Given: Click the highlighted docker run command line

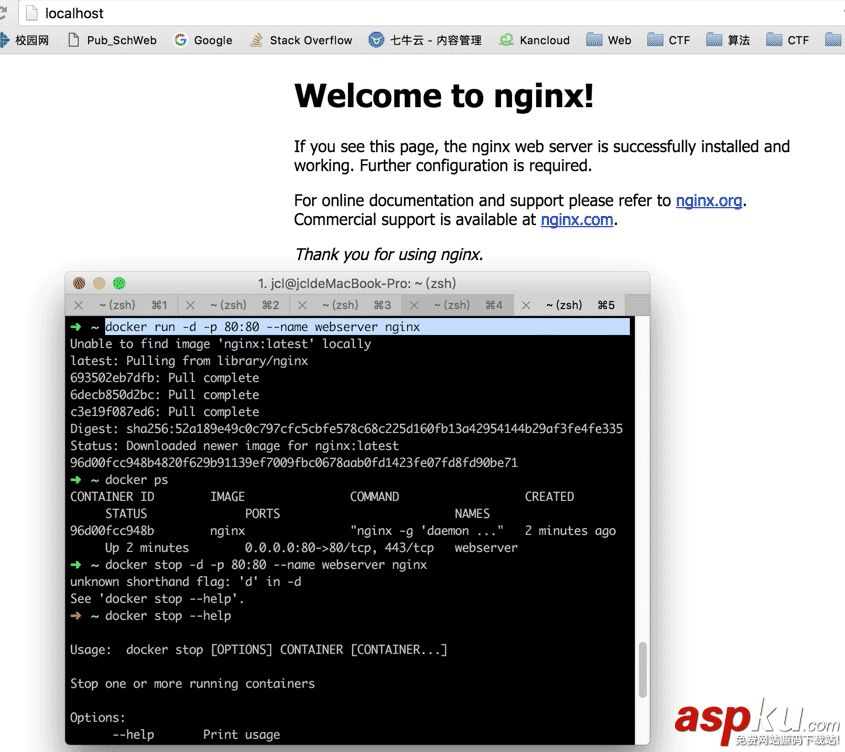Looking at the screenshot, I should (367, 327).
